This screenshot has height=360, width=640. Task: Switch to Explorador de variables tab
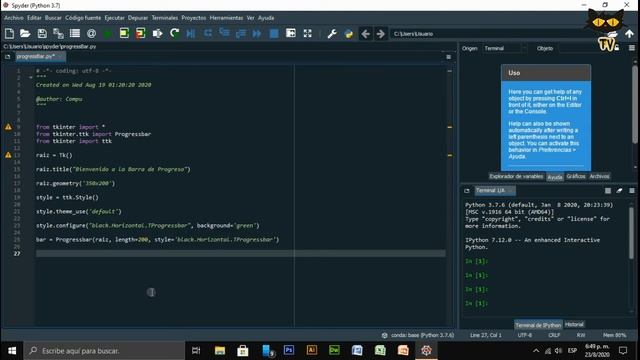[516, 177]
